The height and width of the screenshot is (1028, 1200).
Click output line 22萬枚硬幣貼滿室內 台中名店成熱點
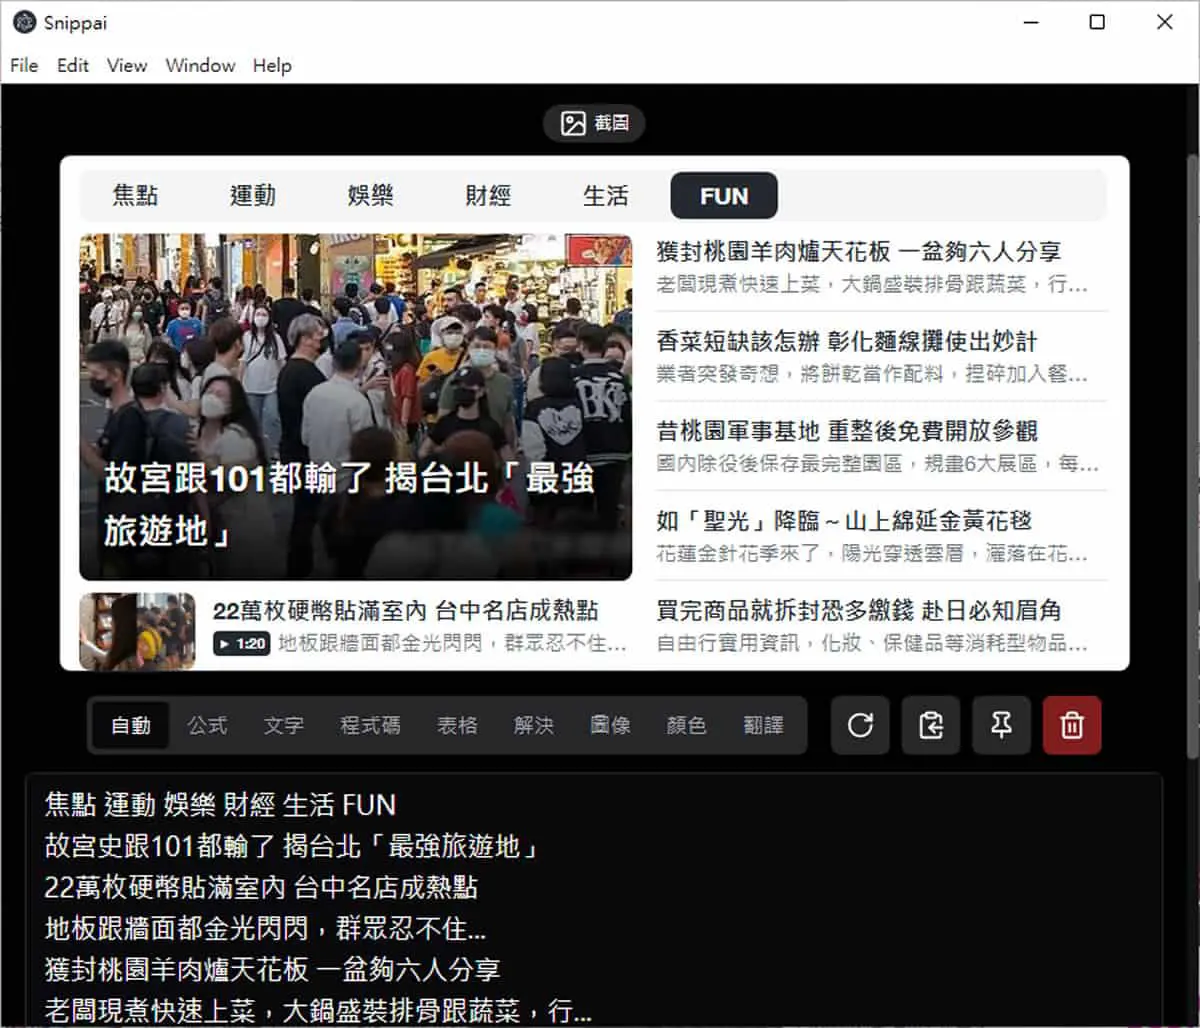pyautogui.click(x=261, y=887)
